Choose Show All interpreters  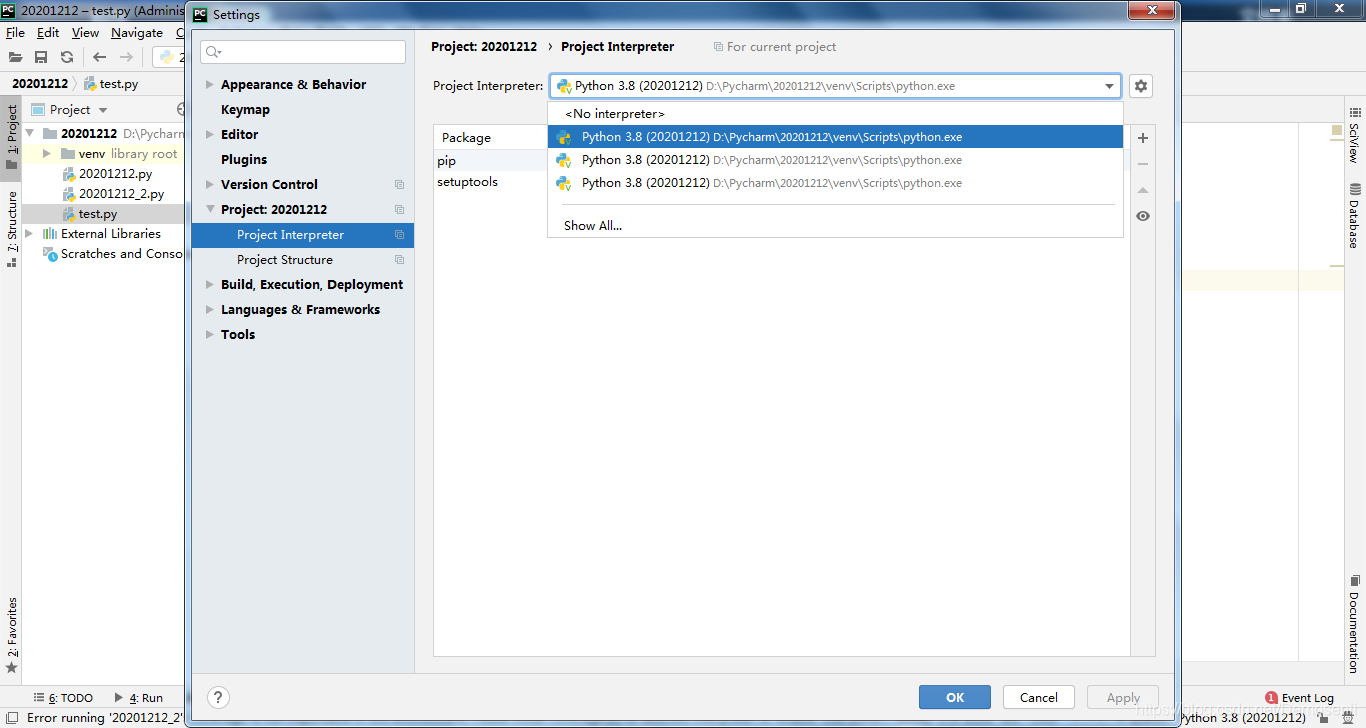(592, 226)
